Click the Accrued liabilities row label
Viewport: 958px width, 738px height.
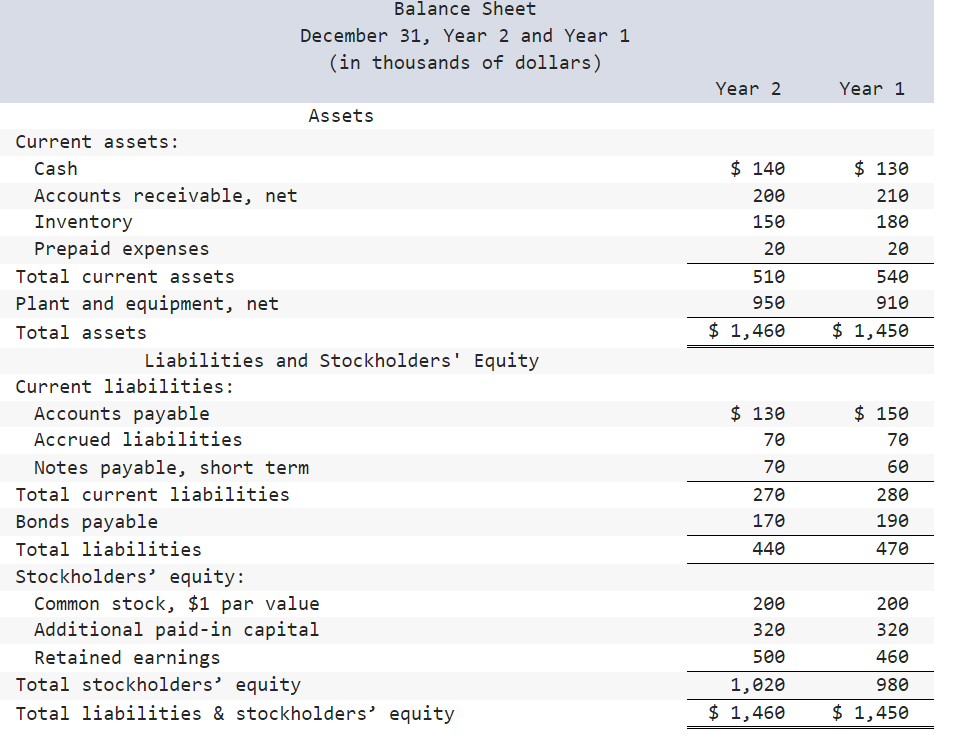[140, 439]
